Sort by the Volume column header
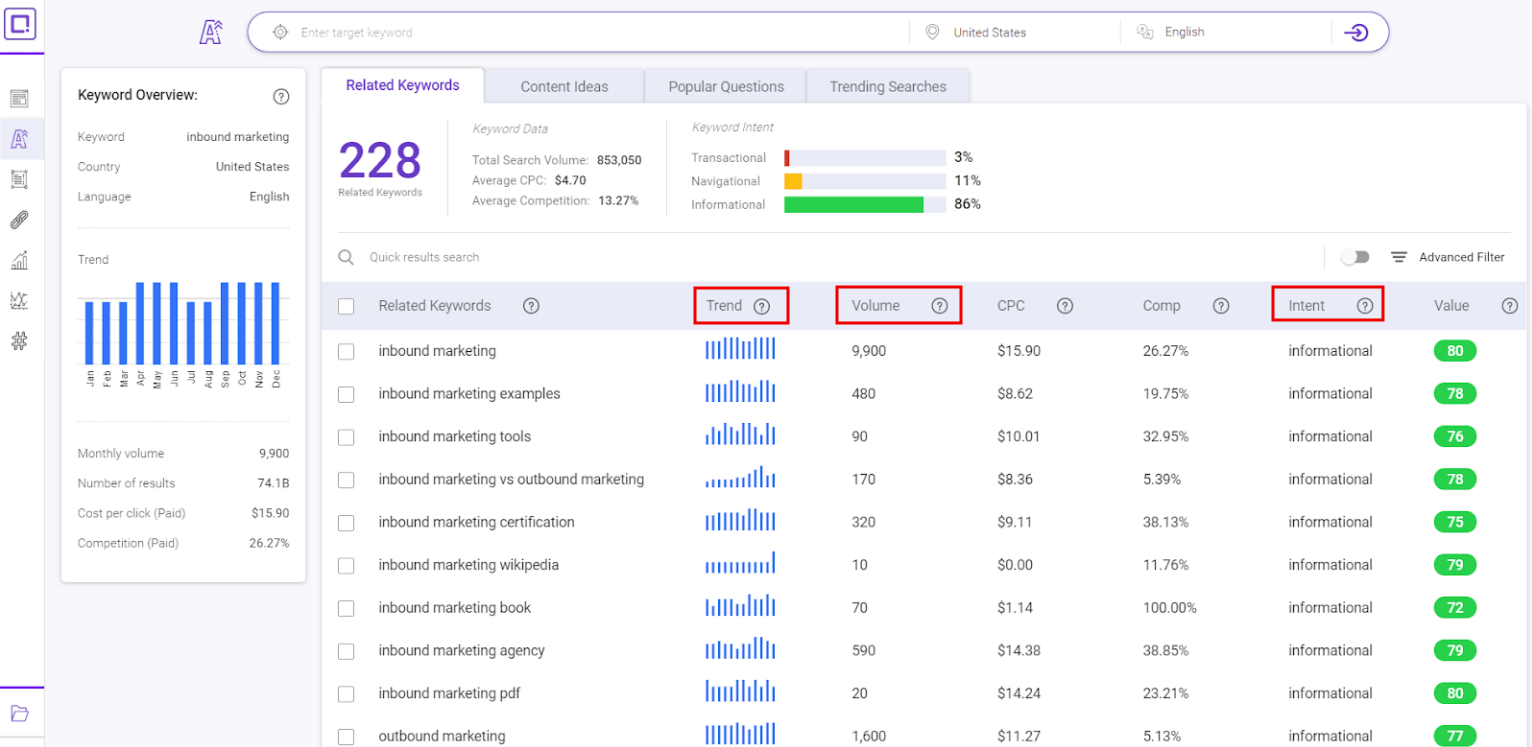The height and width of the screenshot is (747, 1532). click(x=876, y=306)
